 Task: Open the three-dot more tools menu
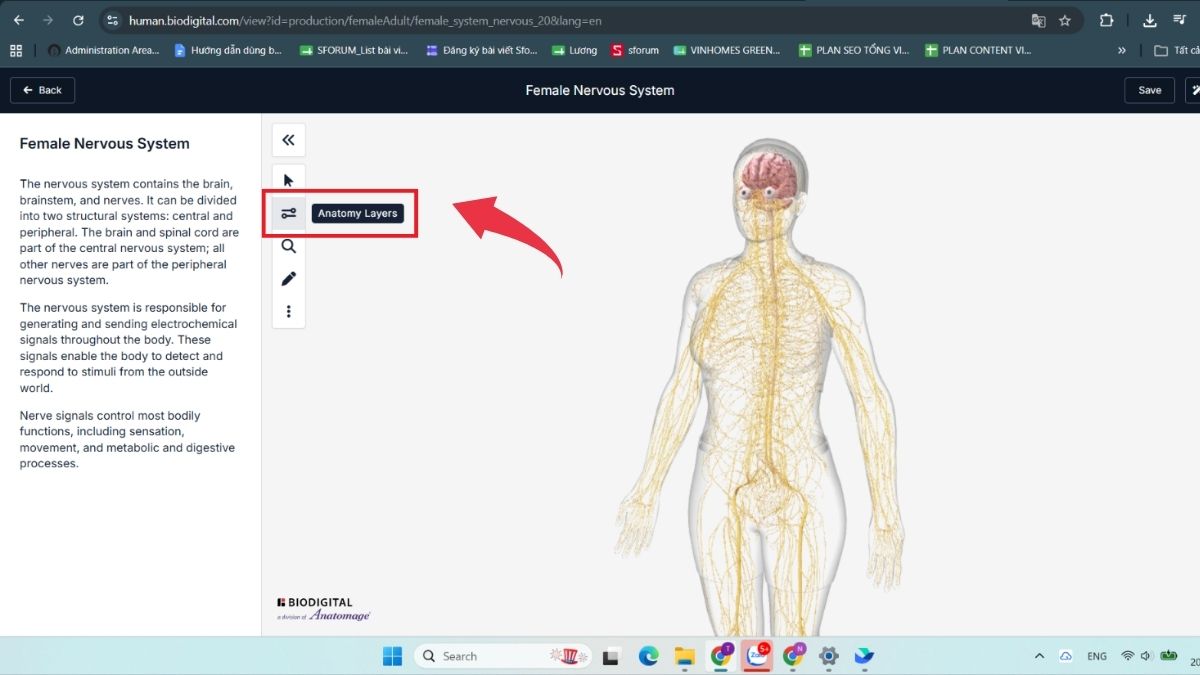(x=288, y=311)
